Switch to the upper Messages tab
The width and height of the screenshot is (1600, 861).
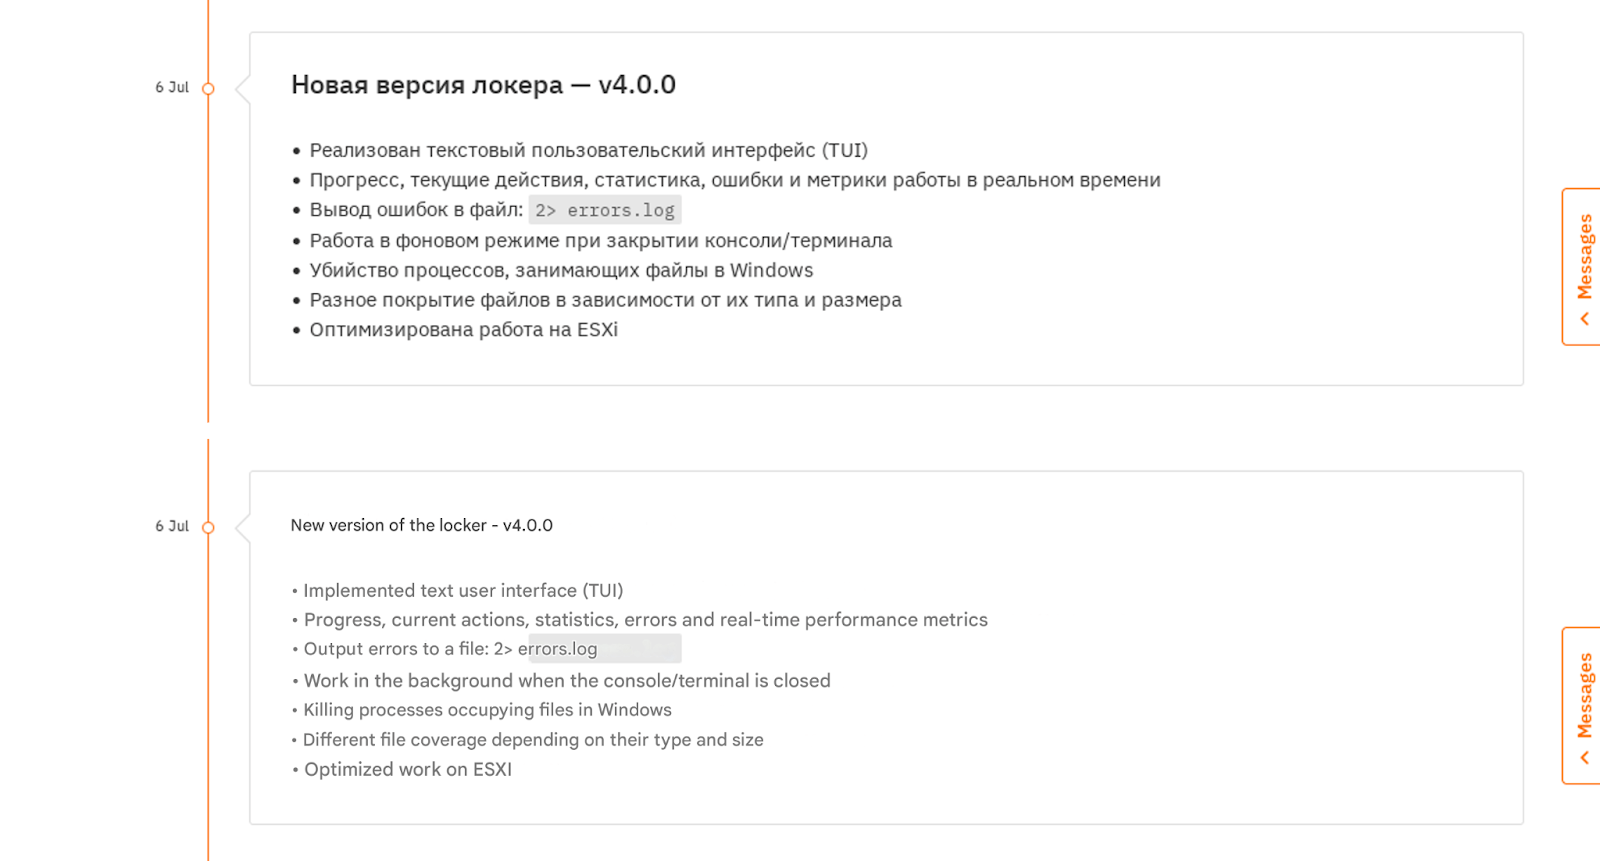[x=1582, y=255]
